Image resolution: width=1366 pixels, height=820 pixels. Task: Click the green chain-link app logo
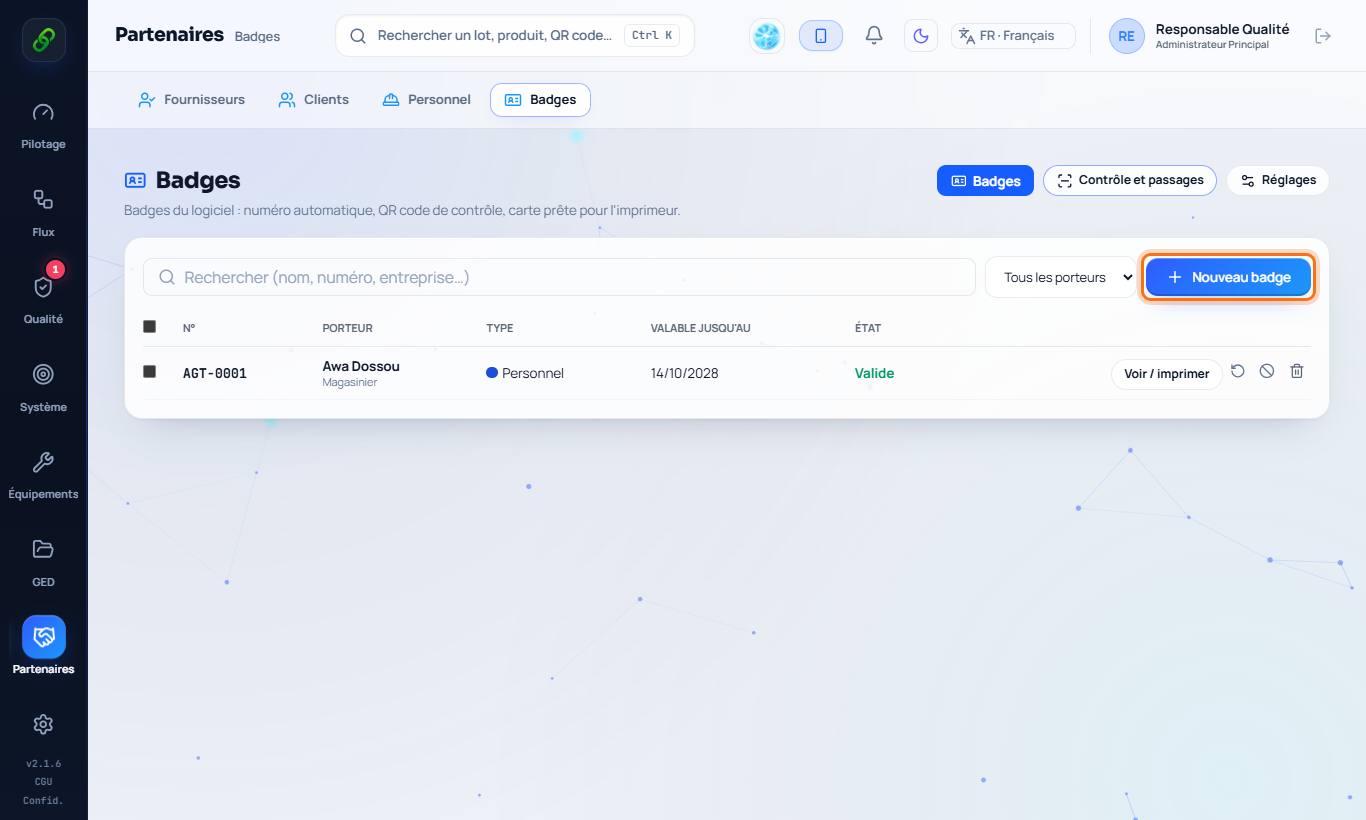pyautogui.click(x=44, y=40)
